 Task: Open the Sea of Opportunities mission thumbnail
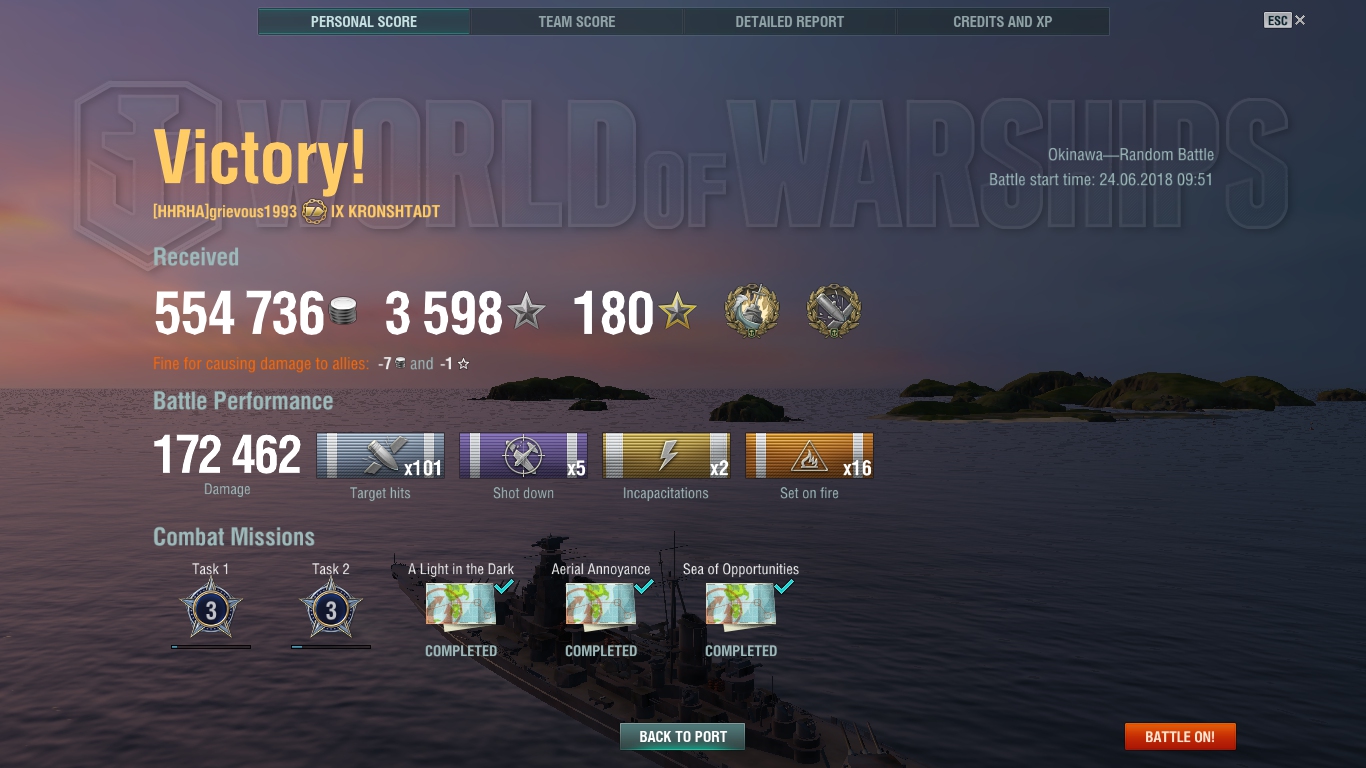(x=741, y=604)
